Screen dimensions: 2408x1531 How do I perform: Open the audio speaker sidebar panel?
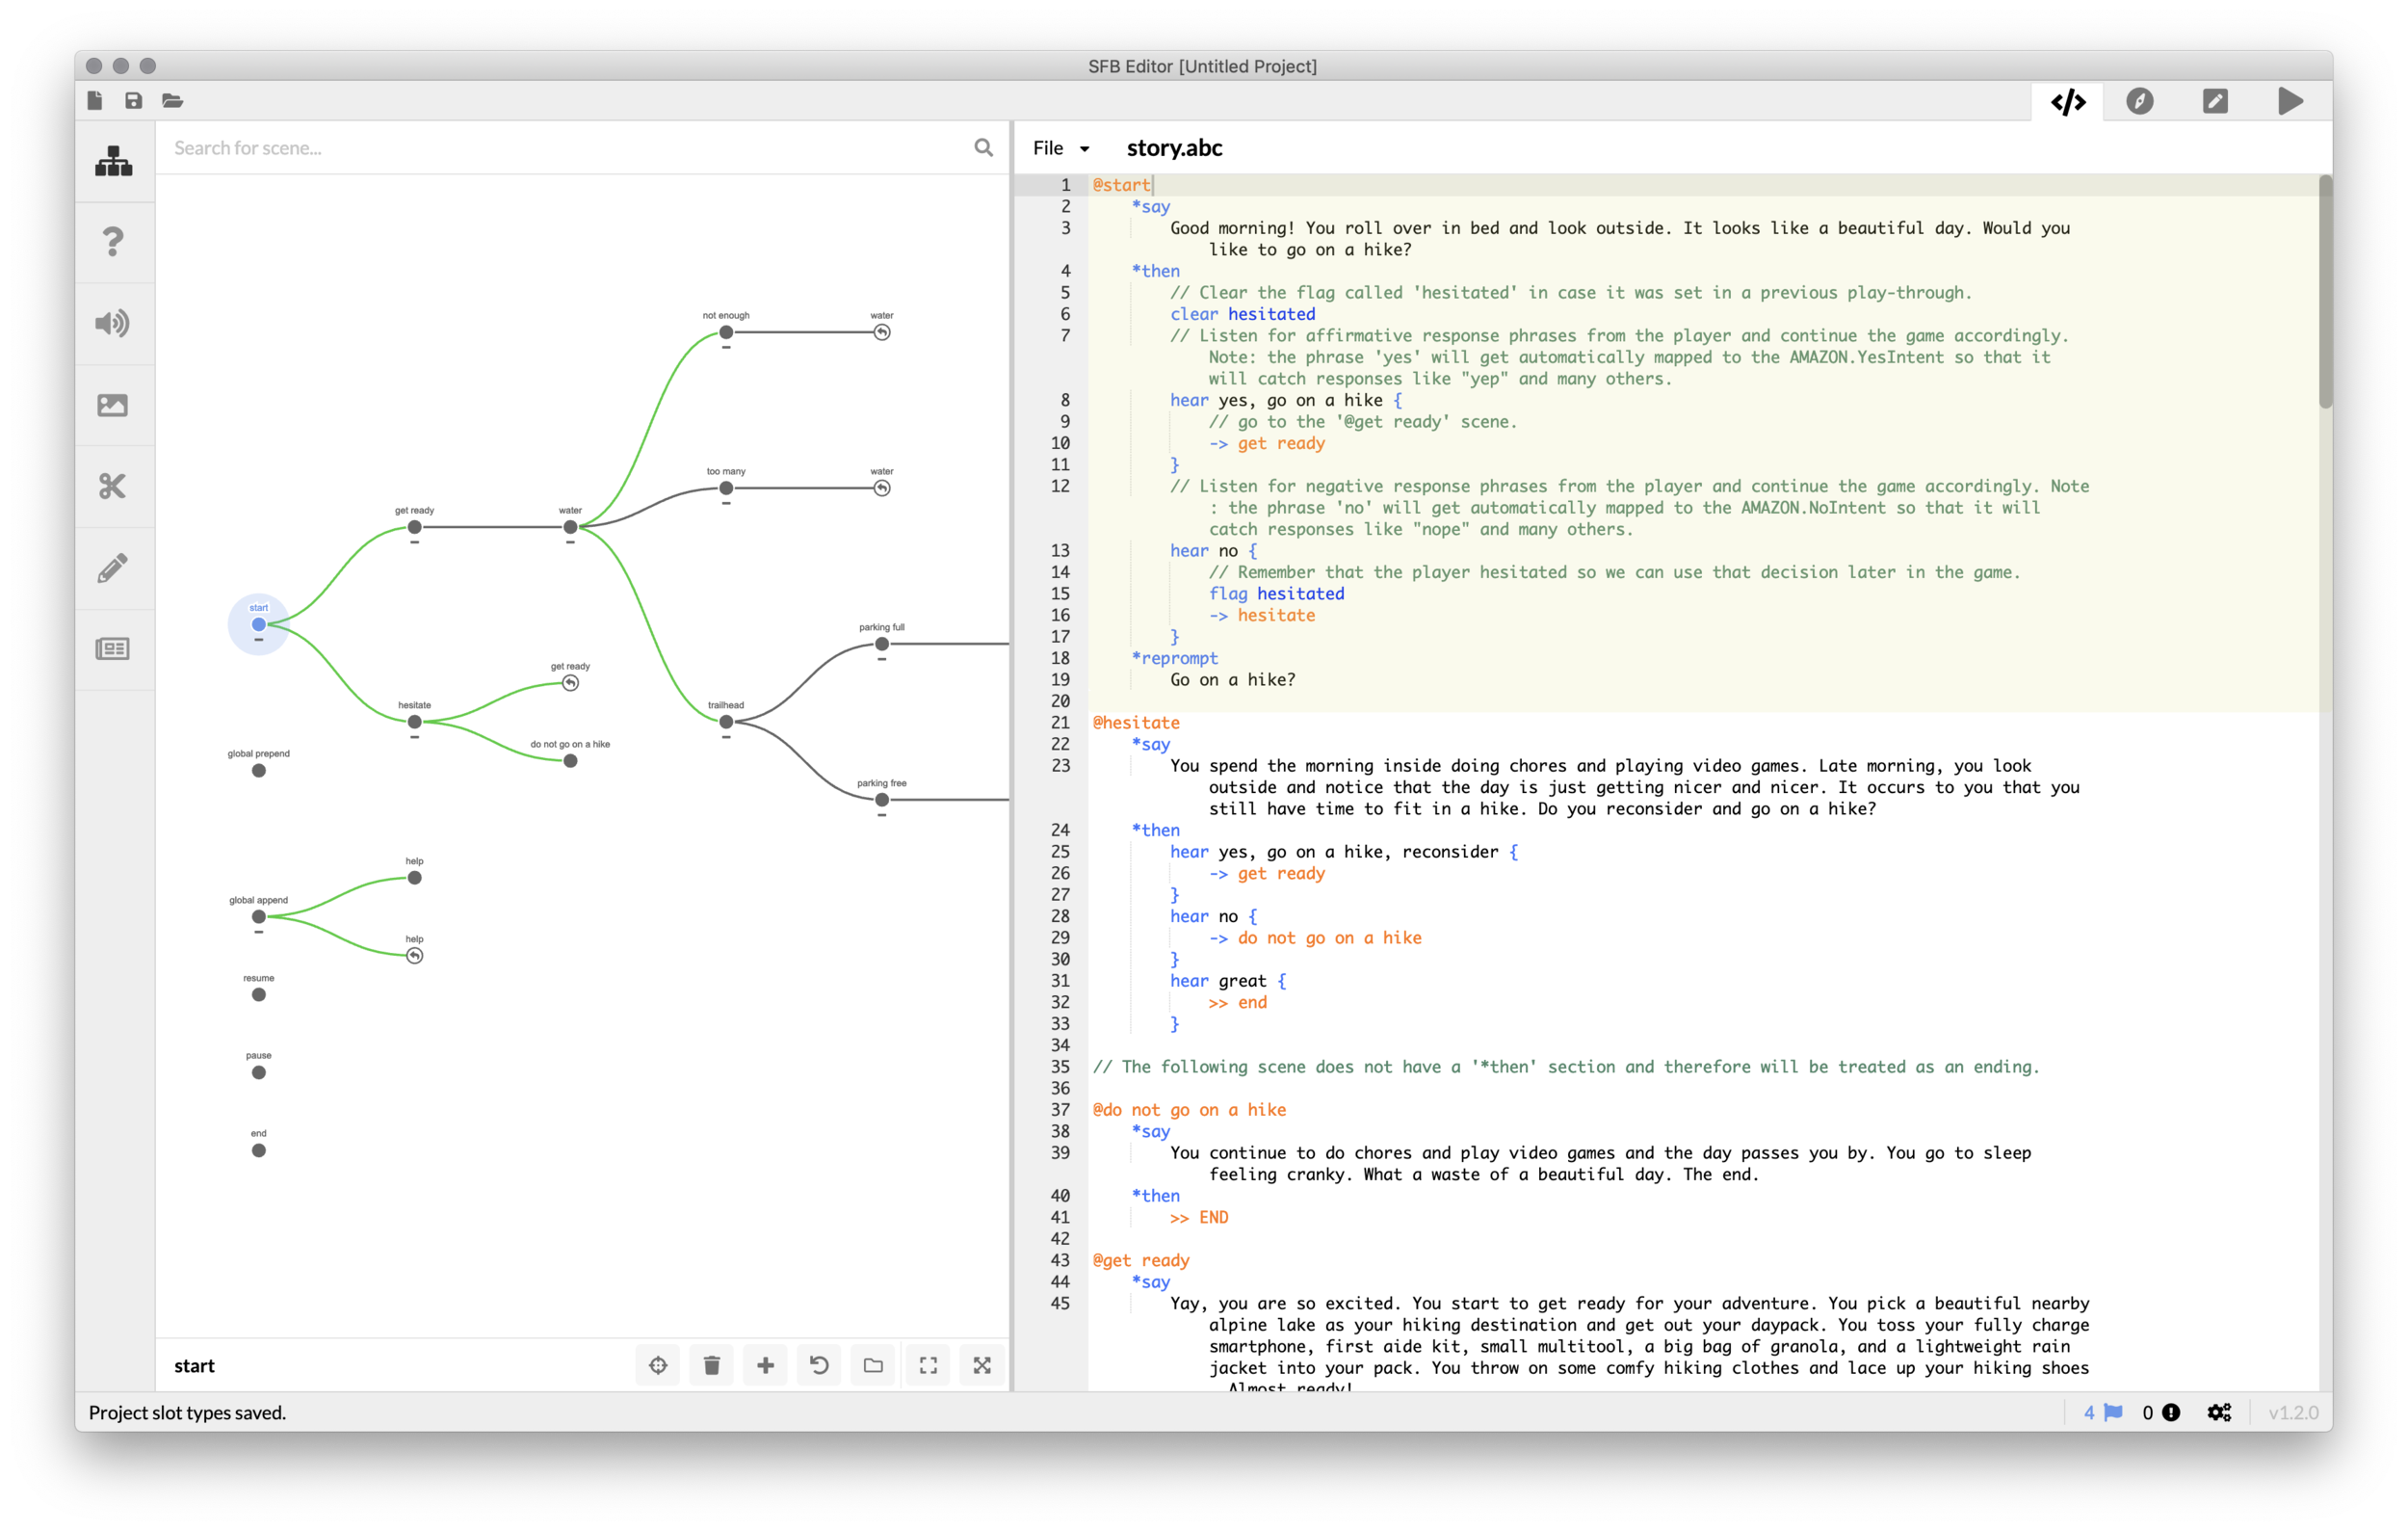coord(113,323)
